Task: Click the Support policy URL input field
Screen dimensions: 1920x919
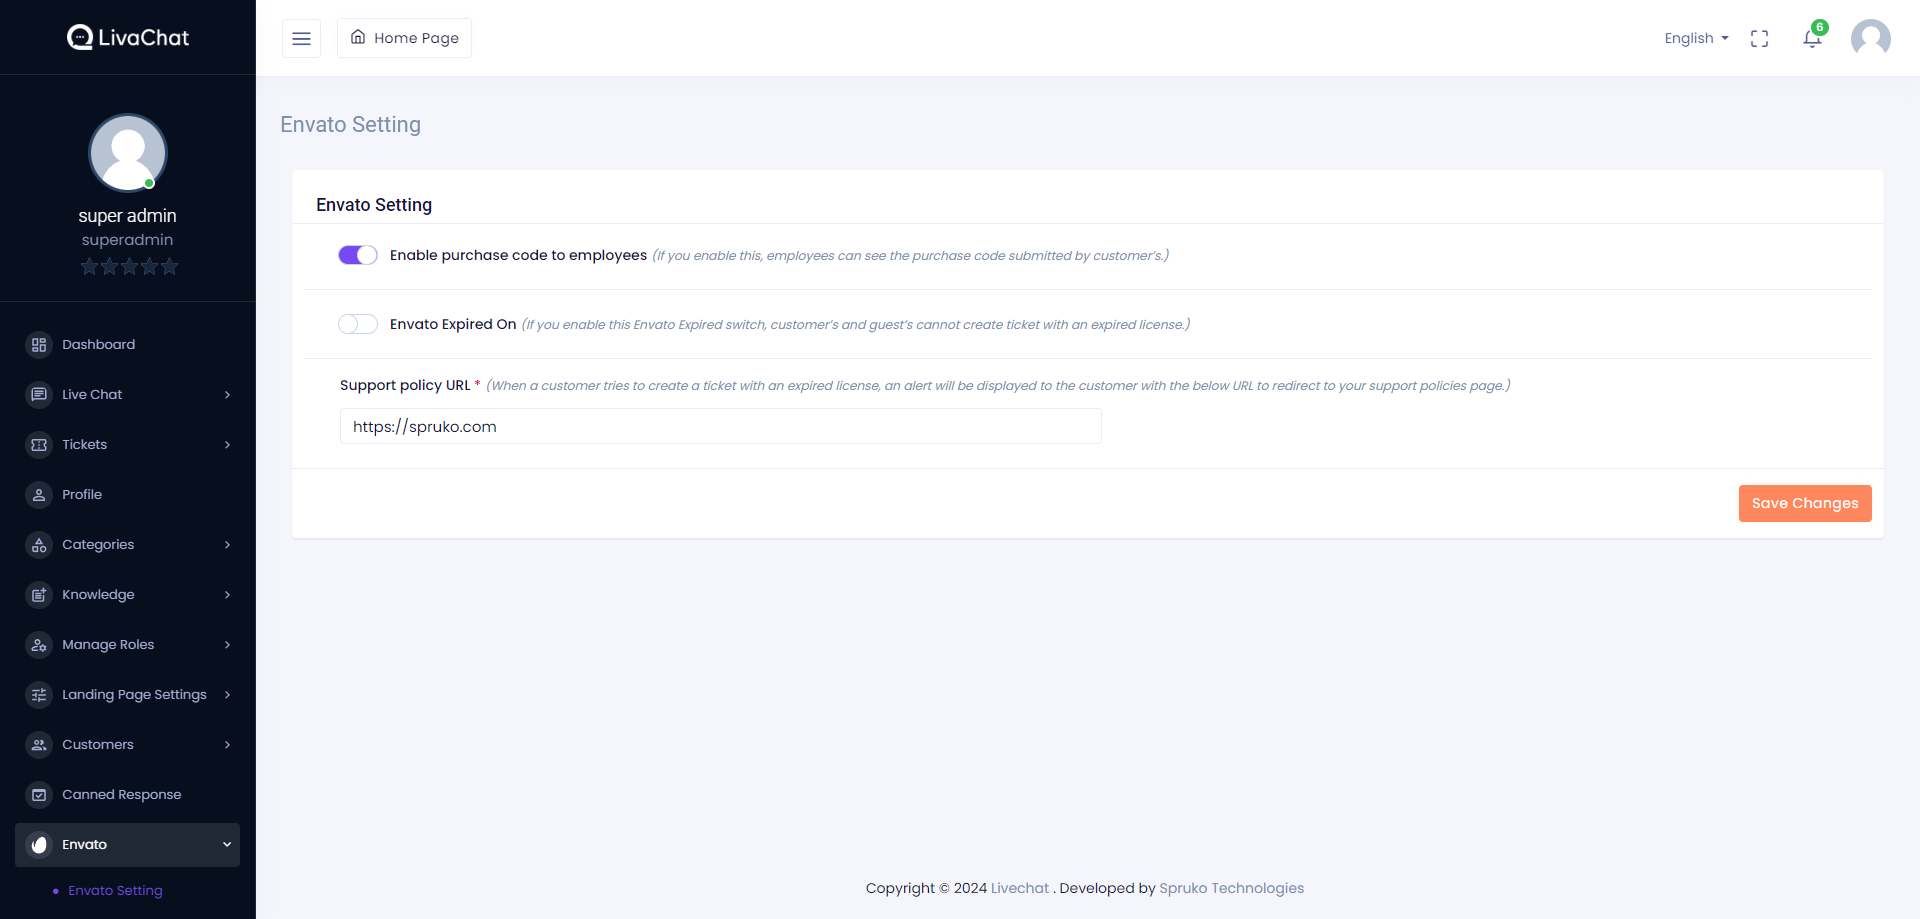Action: pyautogui.click(x=720, y=426)
